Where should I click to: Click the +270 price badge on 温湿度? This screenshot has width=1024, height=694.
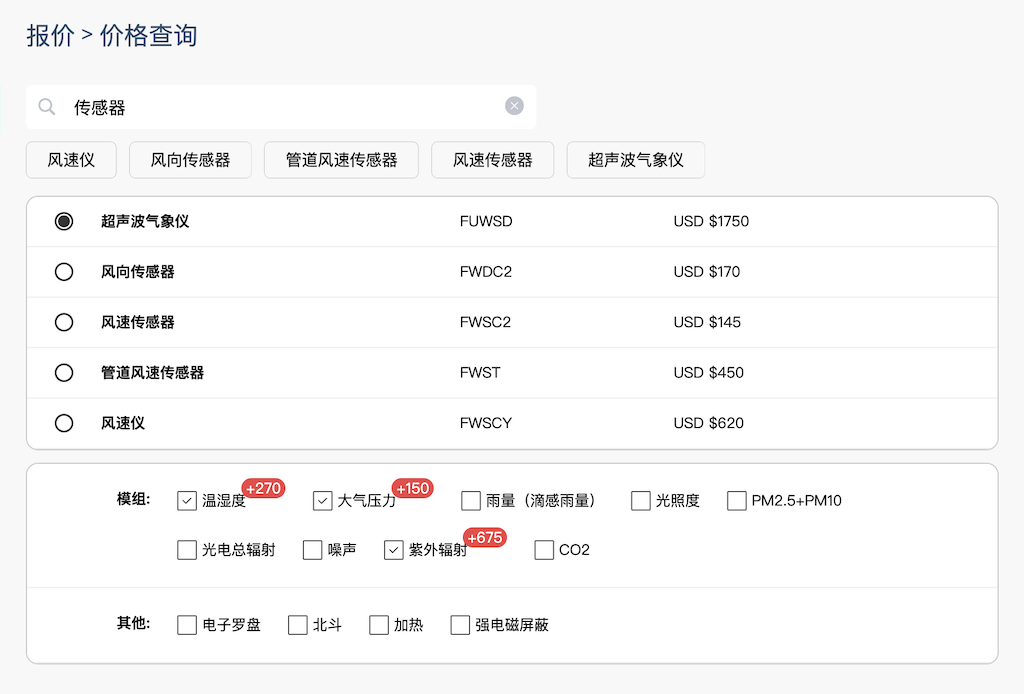(262, 488)
